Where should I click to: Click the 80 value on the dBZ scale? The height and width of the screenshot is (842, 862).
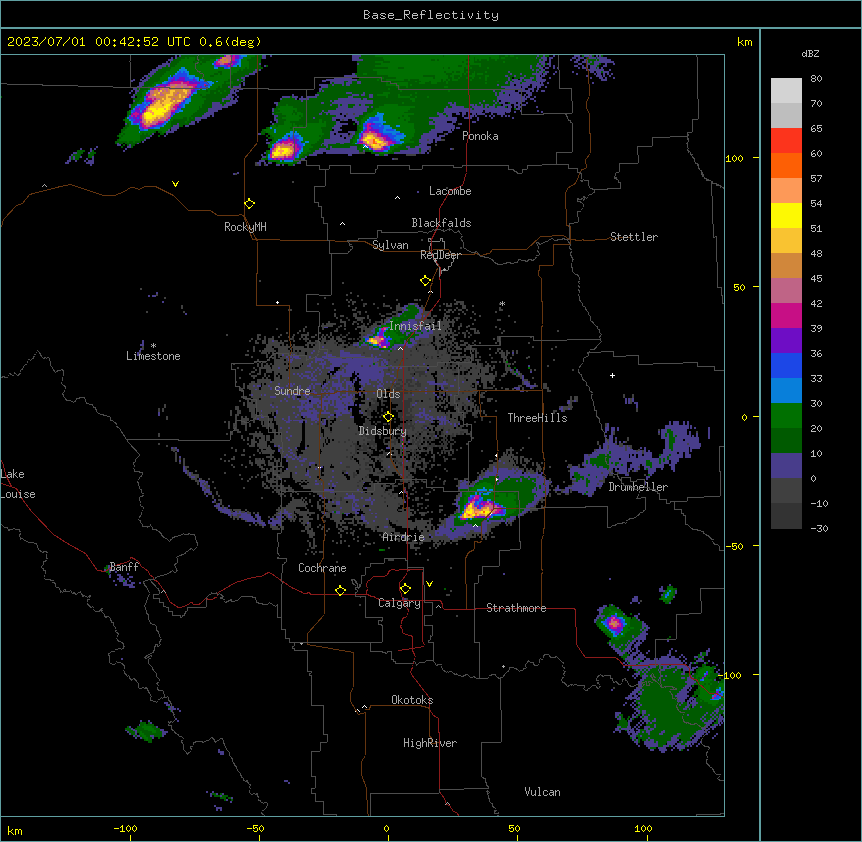[816, 79]
